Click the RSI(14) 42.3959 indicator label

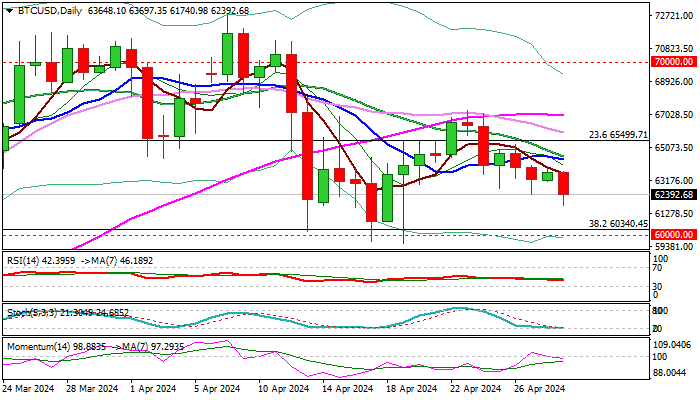pos(41,260)
